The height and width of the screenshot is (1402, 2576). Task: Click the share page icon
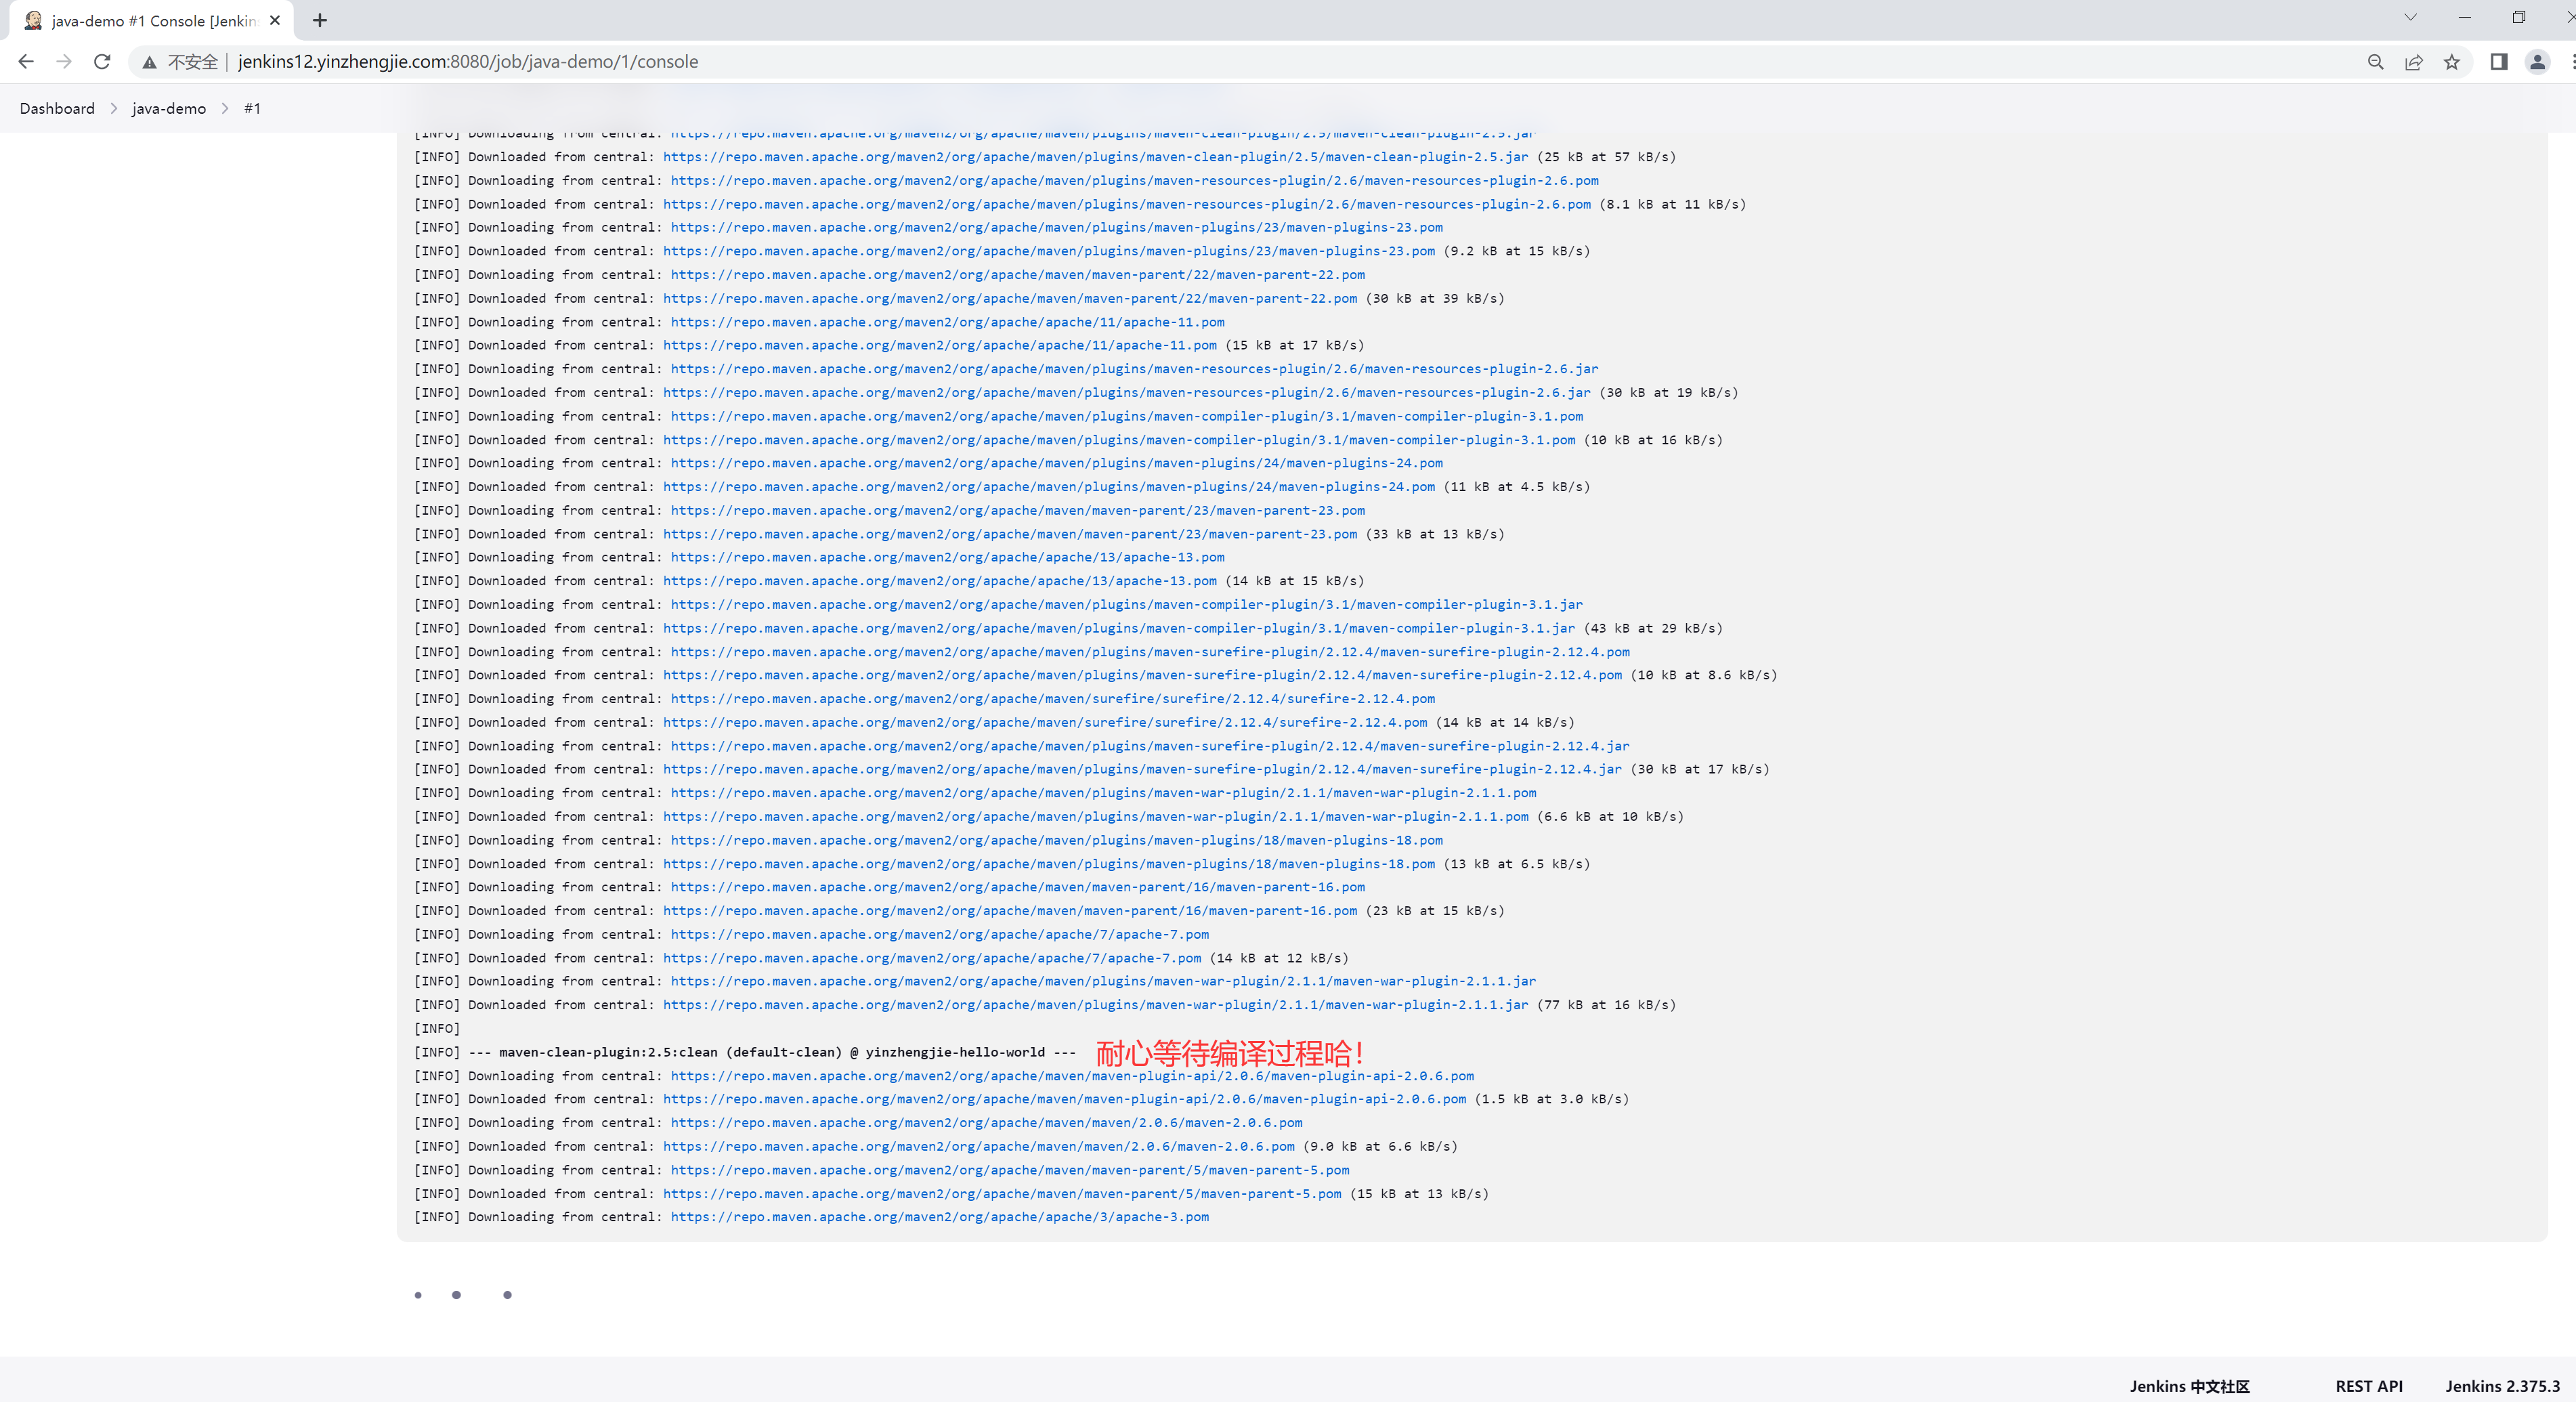pyautogui.click(x=2414, y=62)
